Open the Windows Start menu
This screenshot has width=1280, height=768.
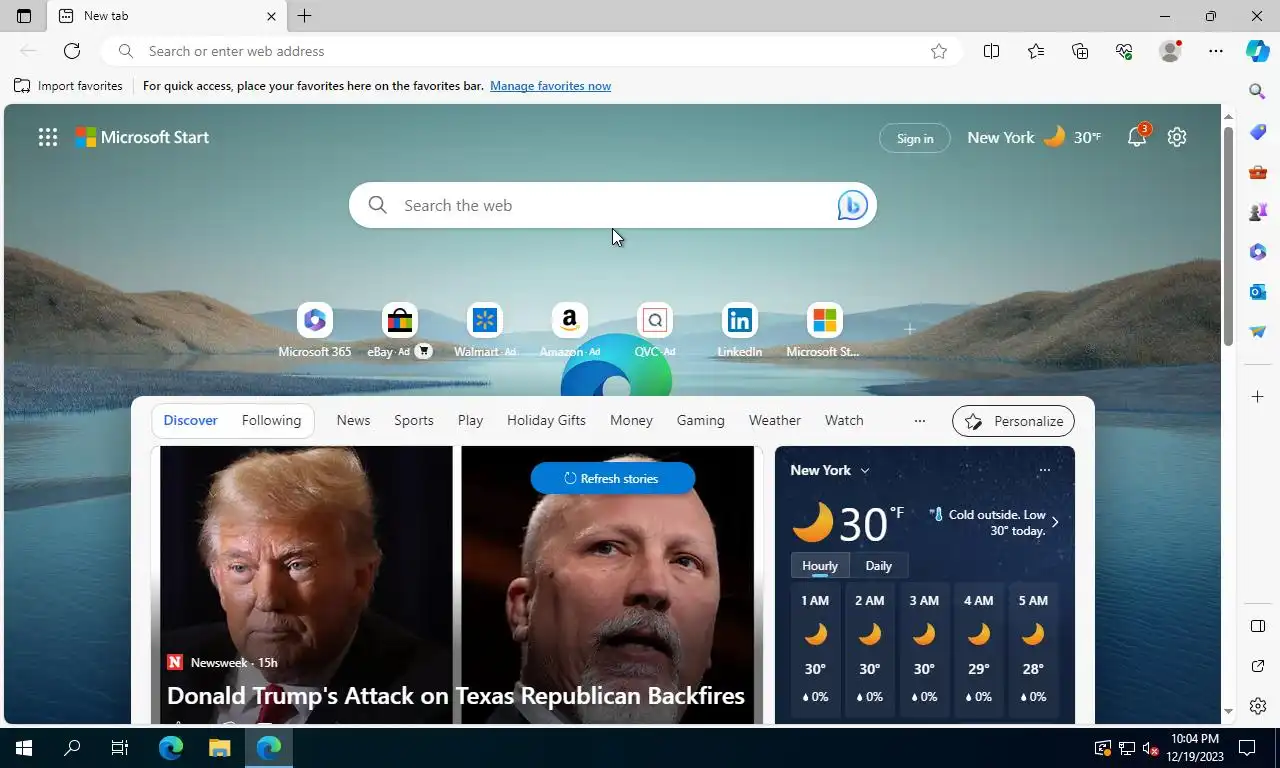click(x=24, y=748)
